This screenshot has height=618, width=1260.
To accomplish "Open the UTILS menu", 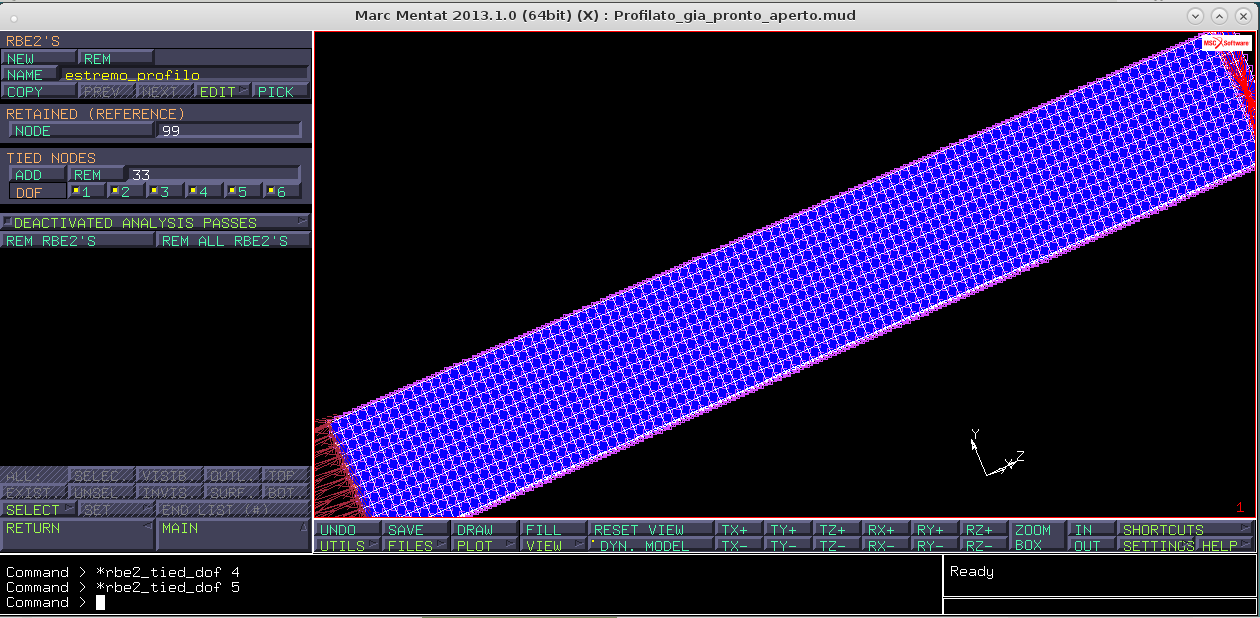I will pos(349,546).
